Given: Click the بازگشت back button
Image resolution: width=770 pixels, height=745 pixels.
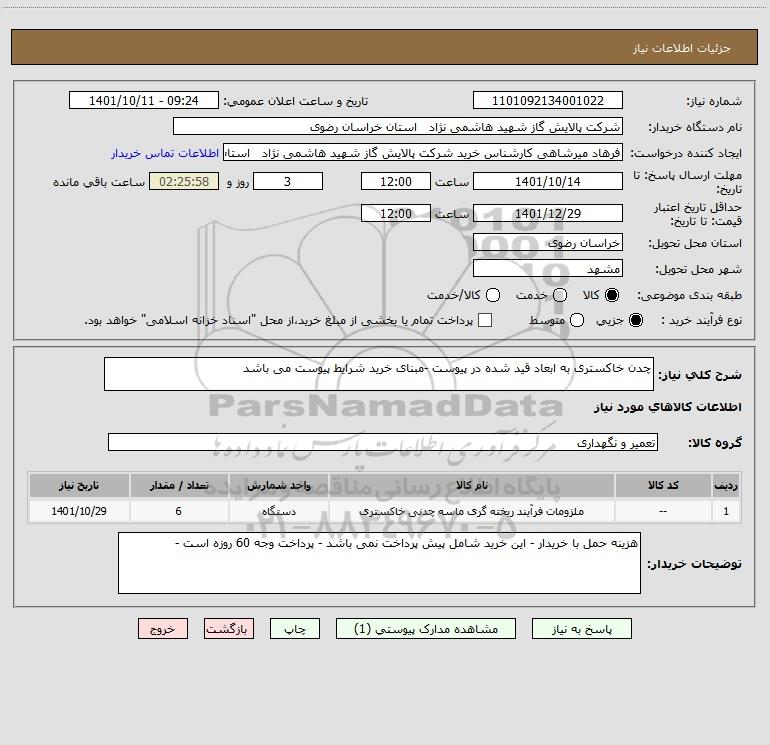Looking at the screenshot, I should (229, 629).
